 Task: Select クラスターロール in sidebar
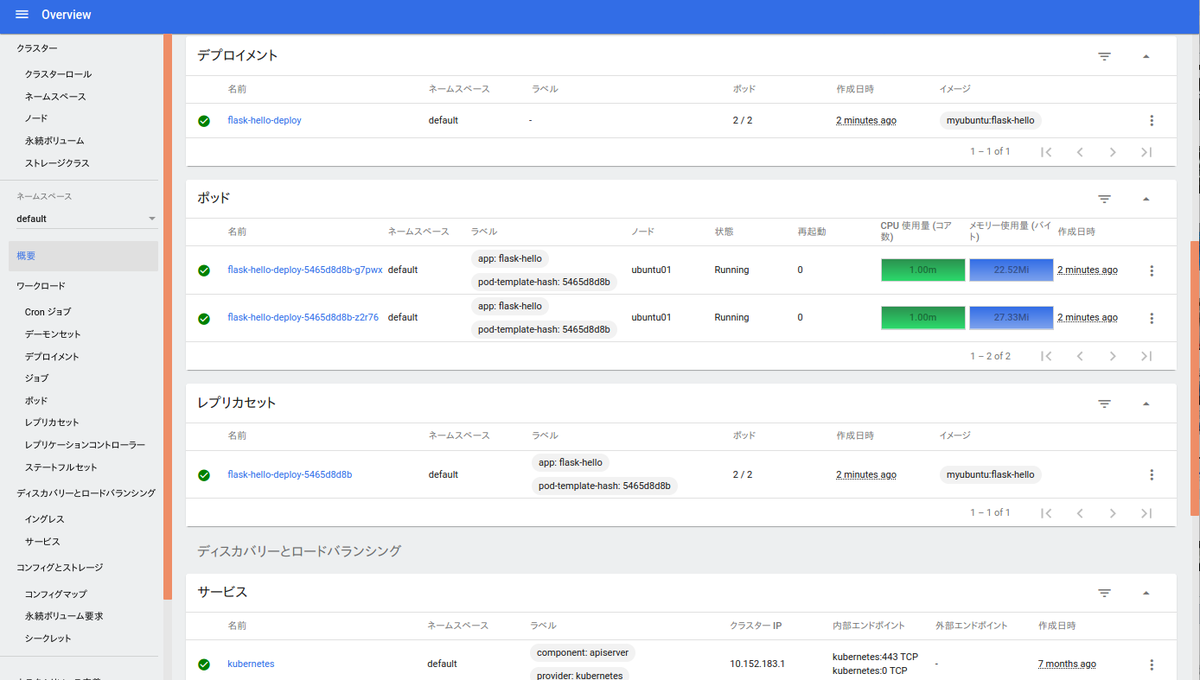[x=58, y=75]
